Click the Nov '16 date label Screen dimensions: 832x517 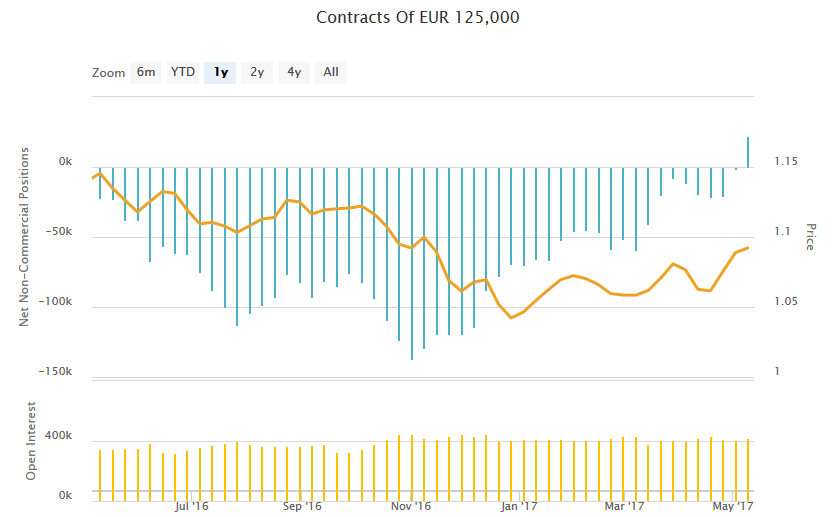[x=411, y=507]
